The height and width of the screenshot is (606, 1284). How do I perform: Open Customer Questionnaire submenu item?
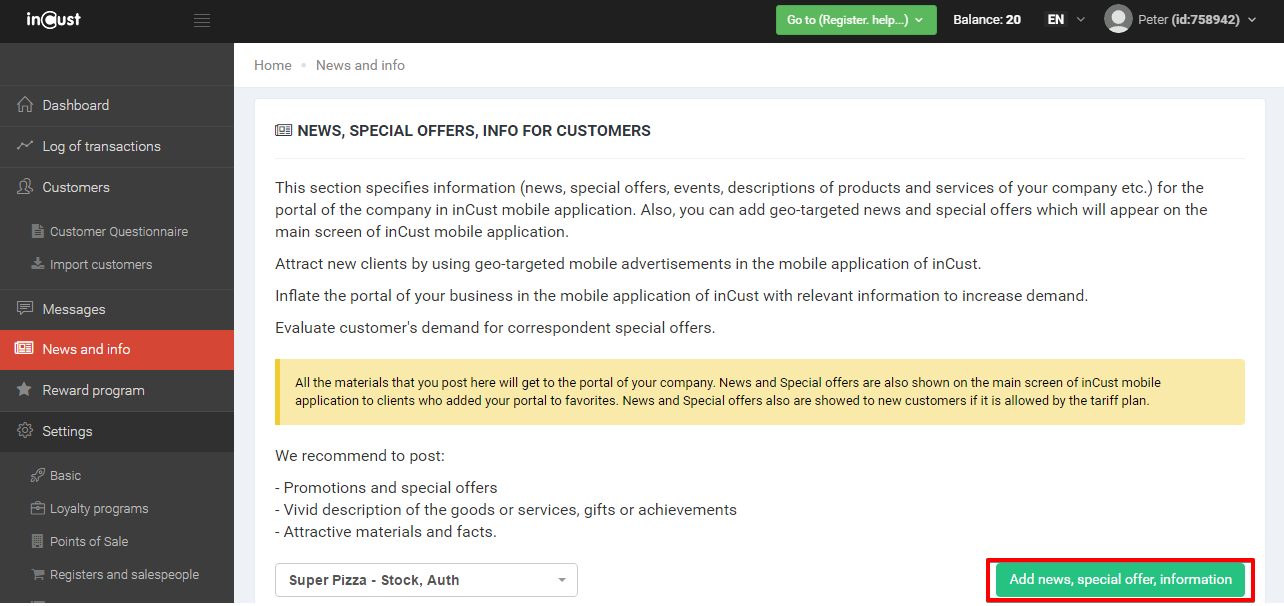coord(118,231)
